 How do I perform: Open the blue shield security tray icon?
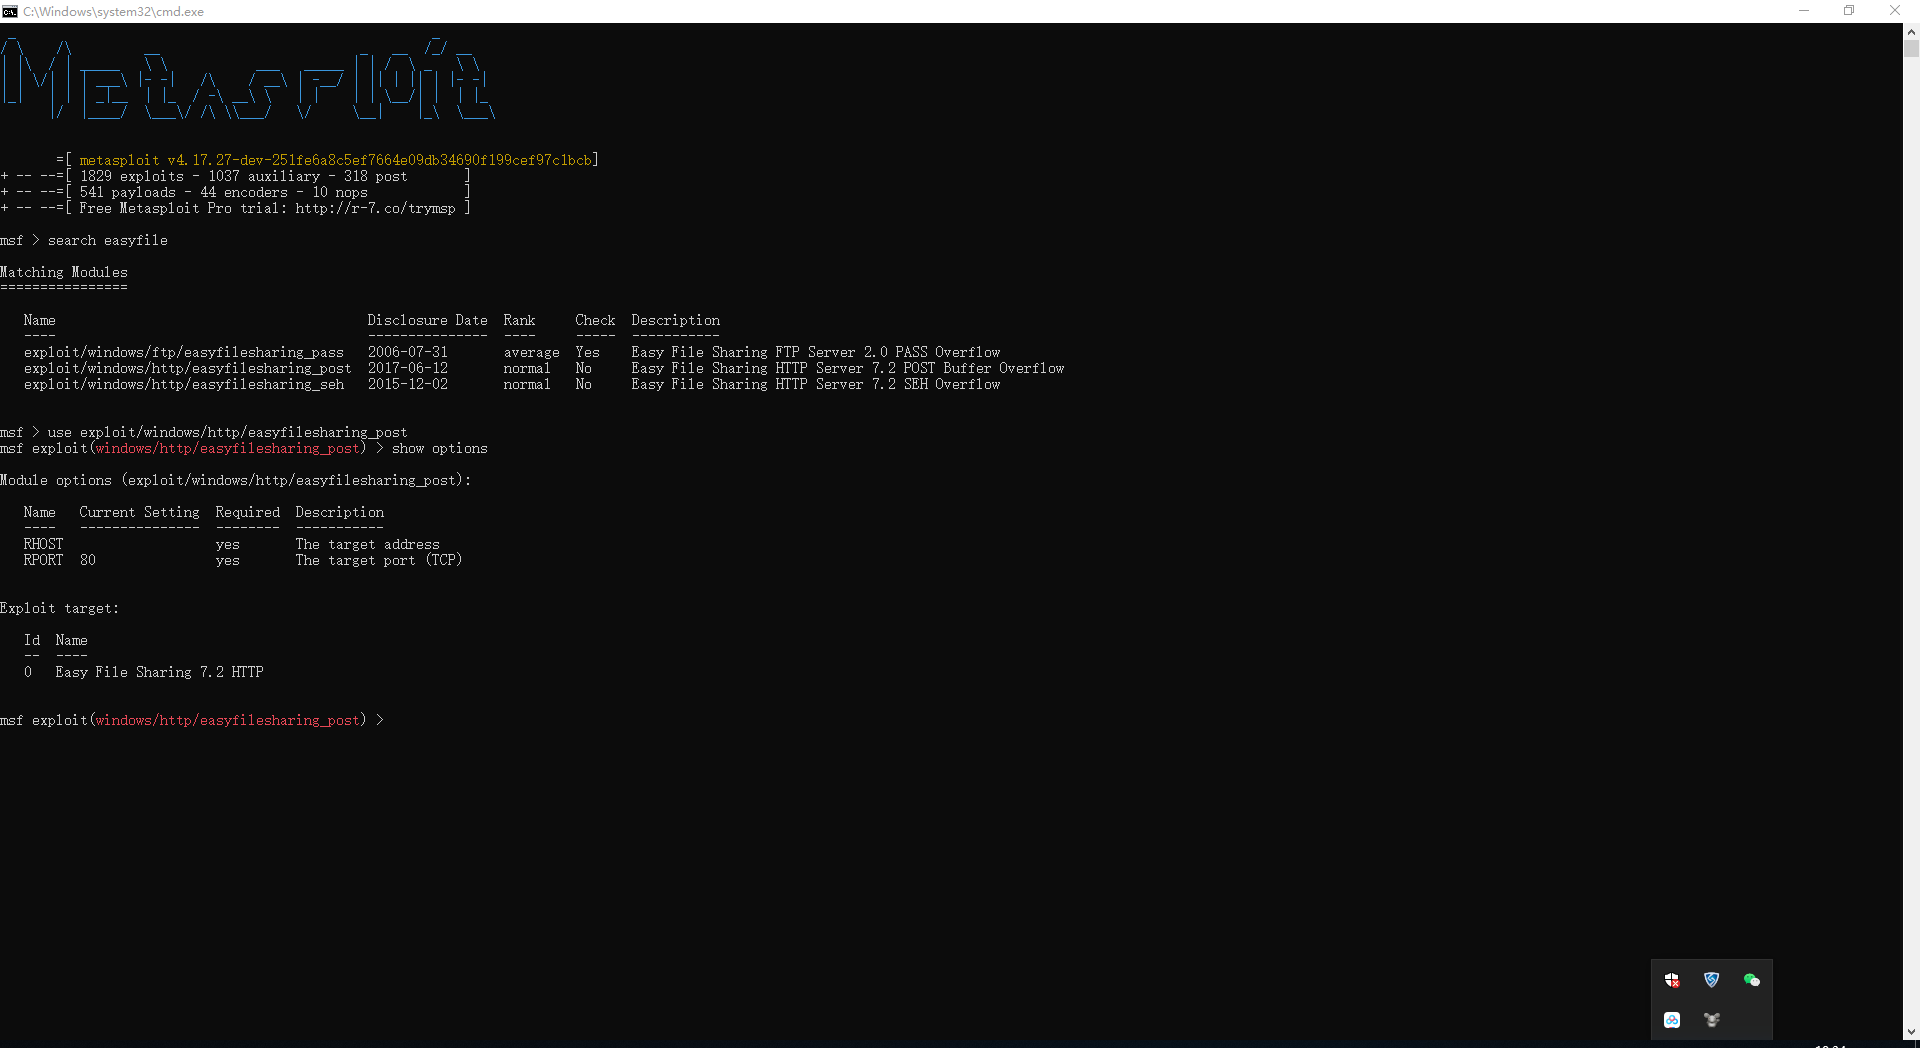coord(1712,980)
